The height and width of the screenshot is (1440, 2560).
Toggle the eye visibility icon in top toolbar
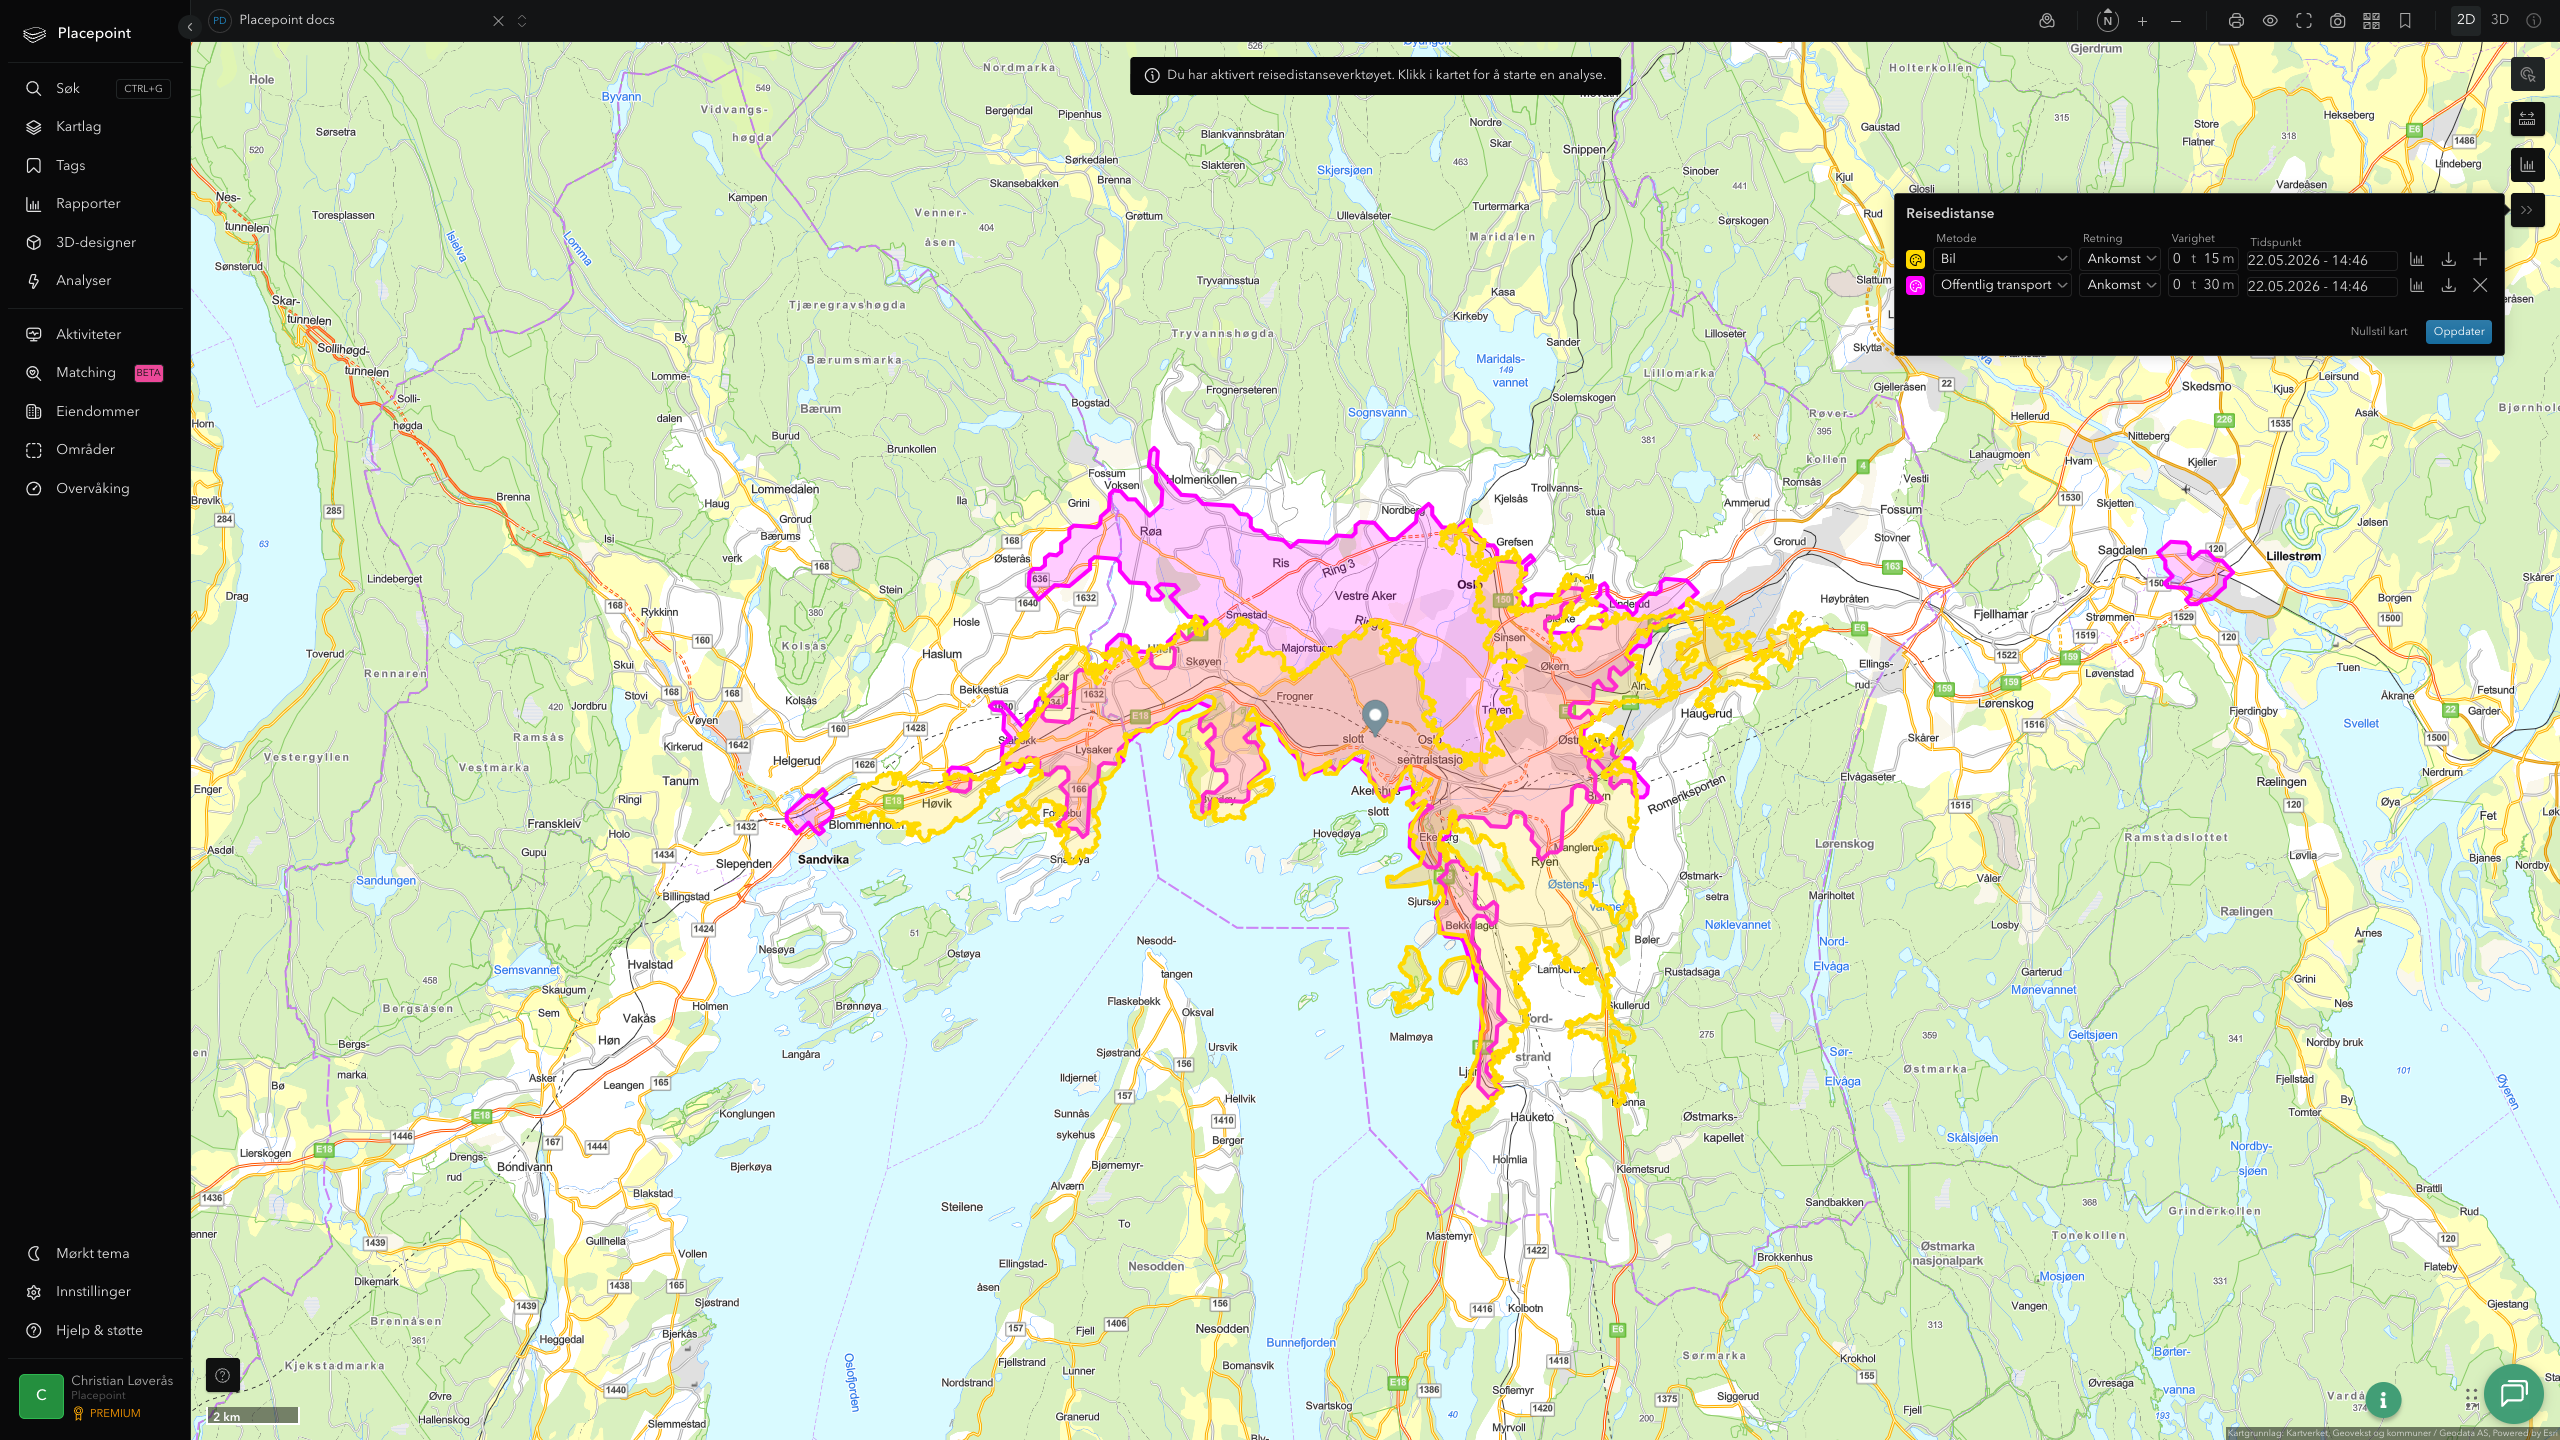(2270, 21)
